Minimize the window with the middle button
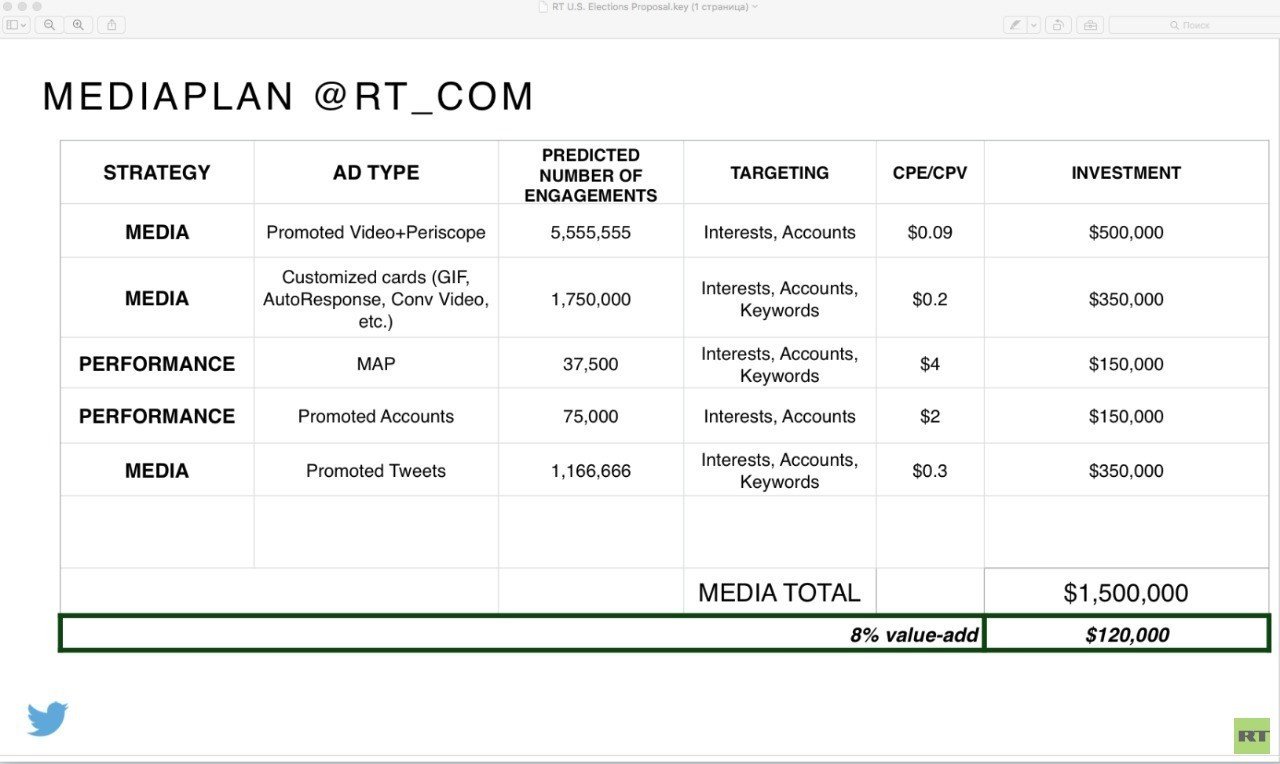The width and height of the screenshot is (1280, 764). tap(23, 6)
